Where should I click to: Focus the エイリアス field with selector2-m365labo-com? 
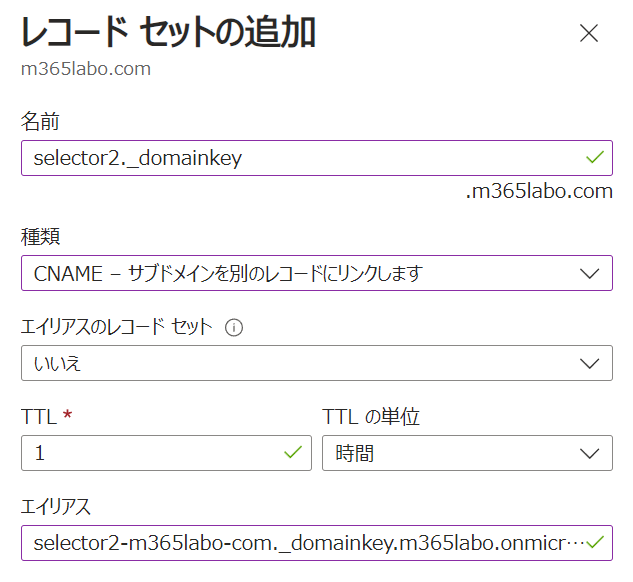point(317,543)
